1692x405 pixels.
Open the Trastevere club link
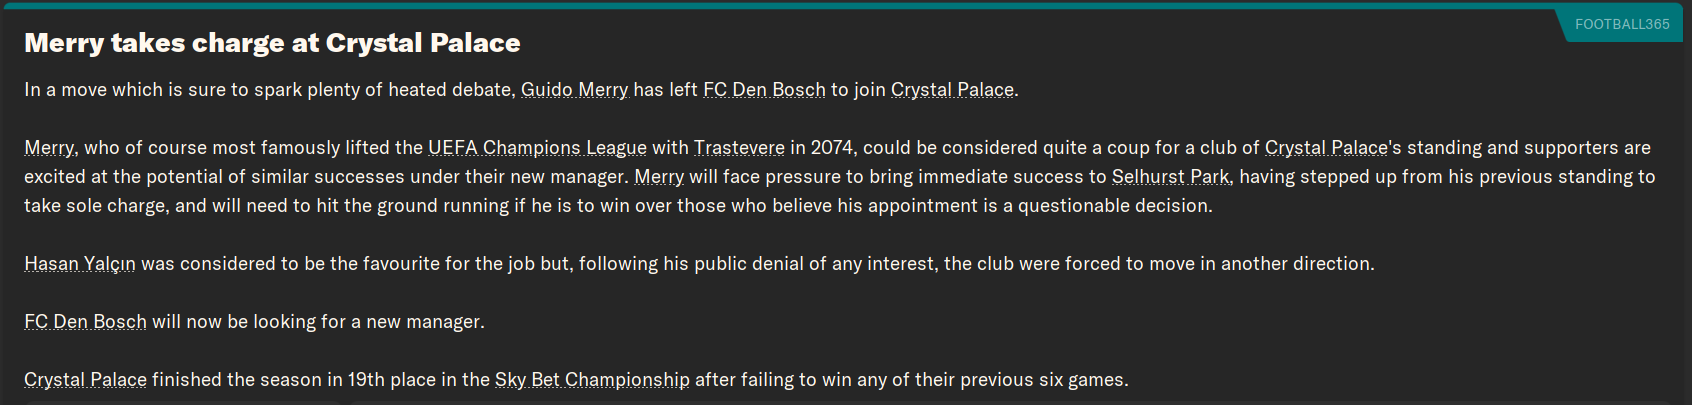point(739,148)
